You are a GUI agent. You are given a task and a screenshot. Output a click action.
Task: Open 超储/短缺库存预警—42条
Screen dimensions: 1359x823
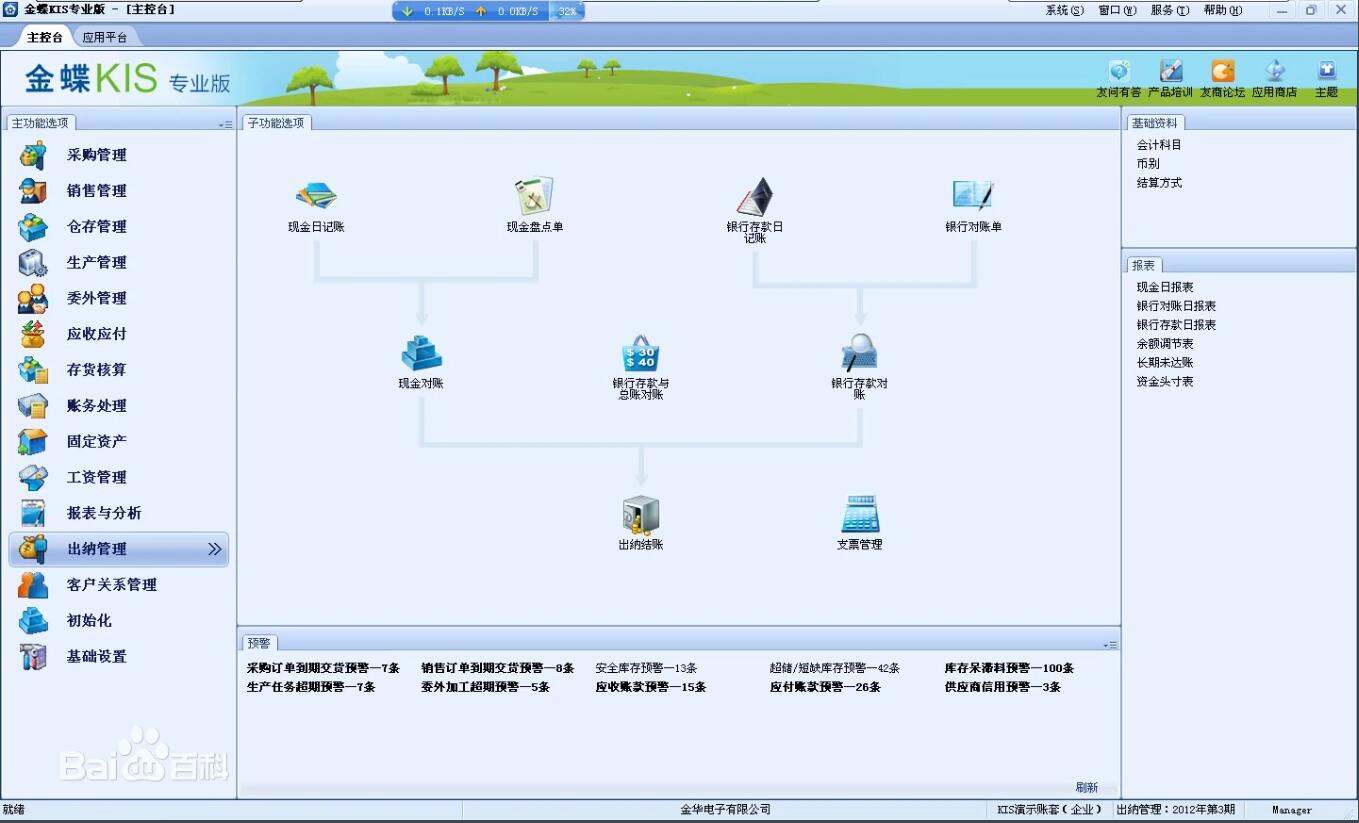click(835, 668)
